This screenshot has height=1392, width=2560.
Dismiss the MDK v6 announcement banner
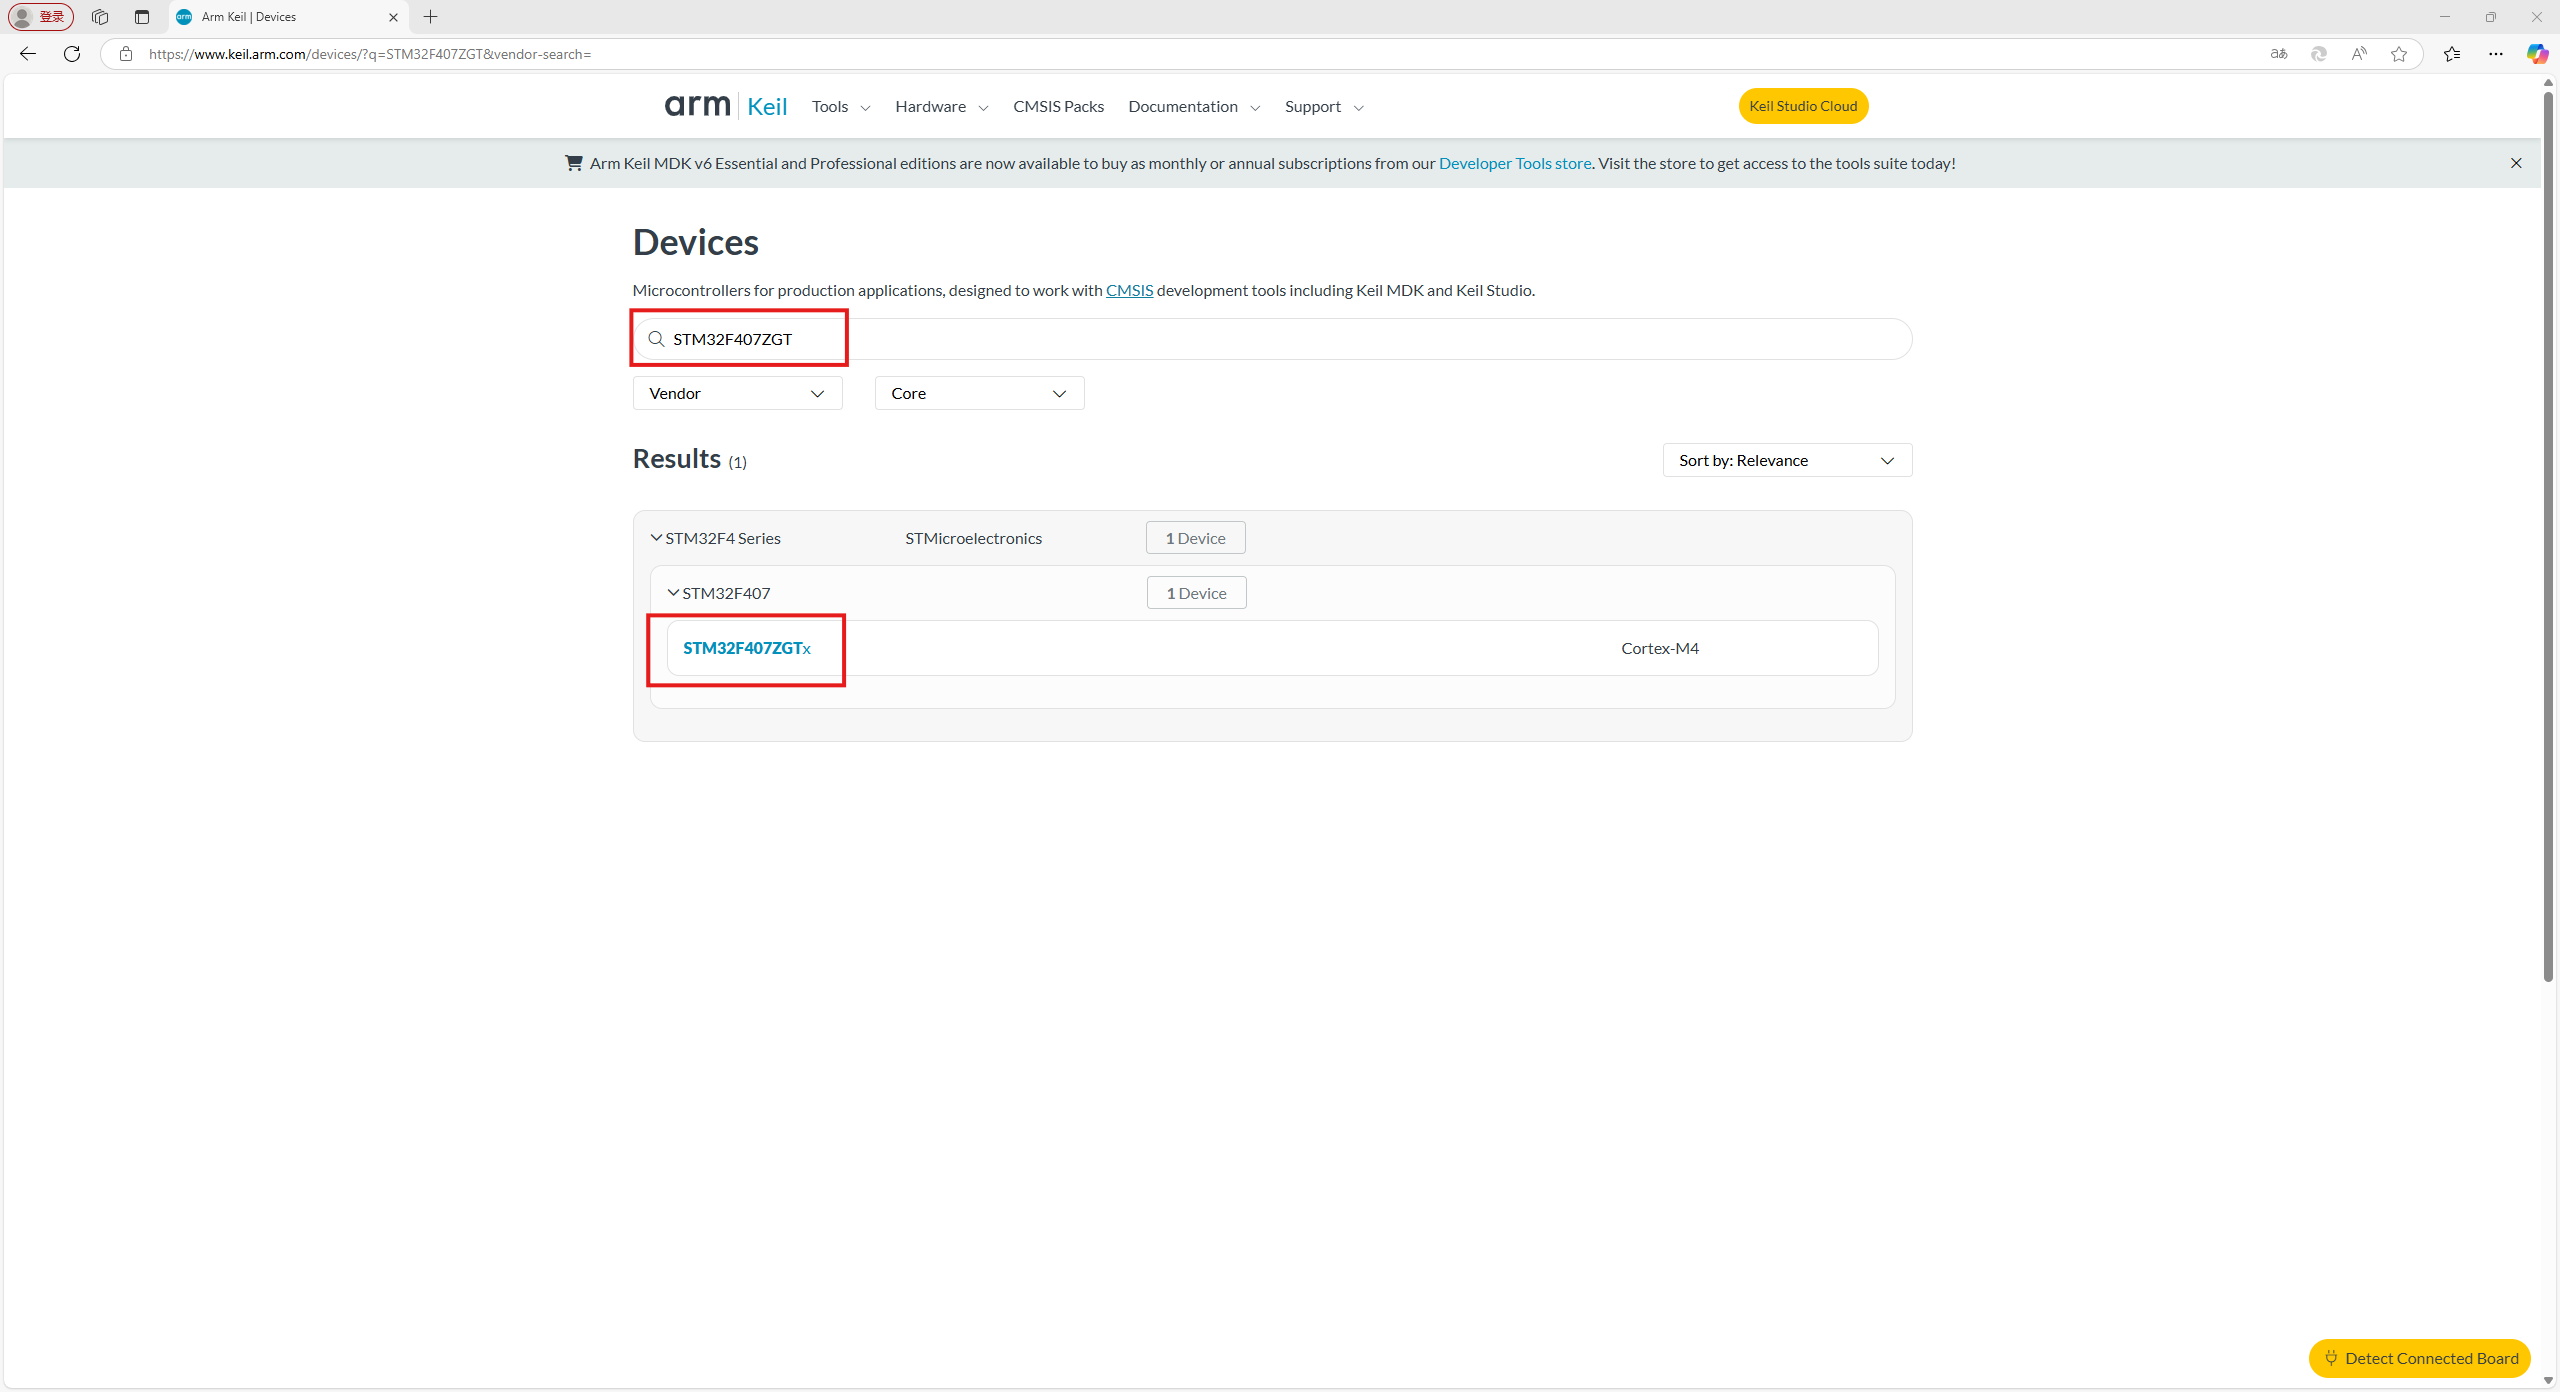[2516, 163]
